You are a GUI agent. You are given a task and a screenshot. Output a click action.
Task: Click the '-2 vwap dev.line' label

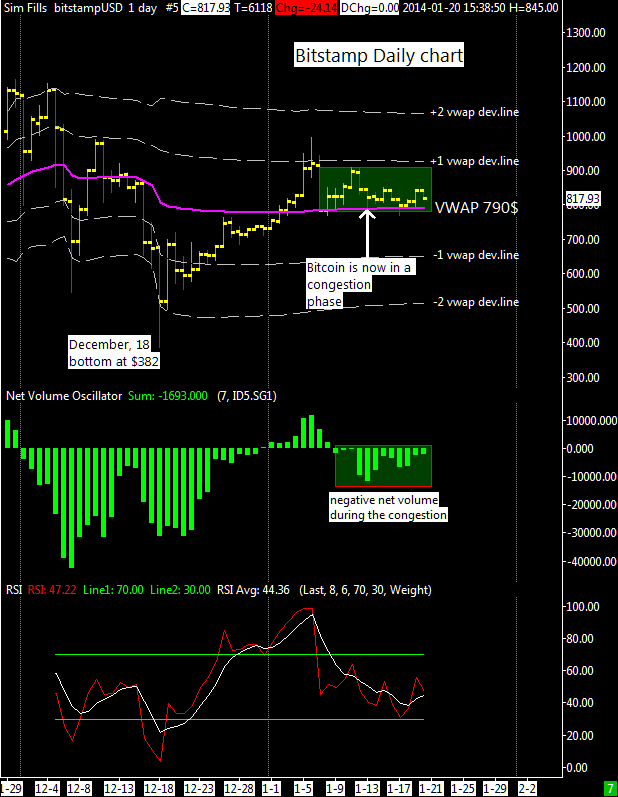coord(474,302)
